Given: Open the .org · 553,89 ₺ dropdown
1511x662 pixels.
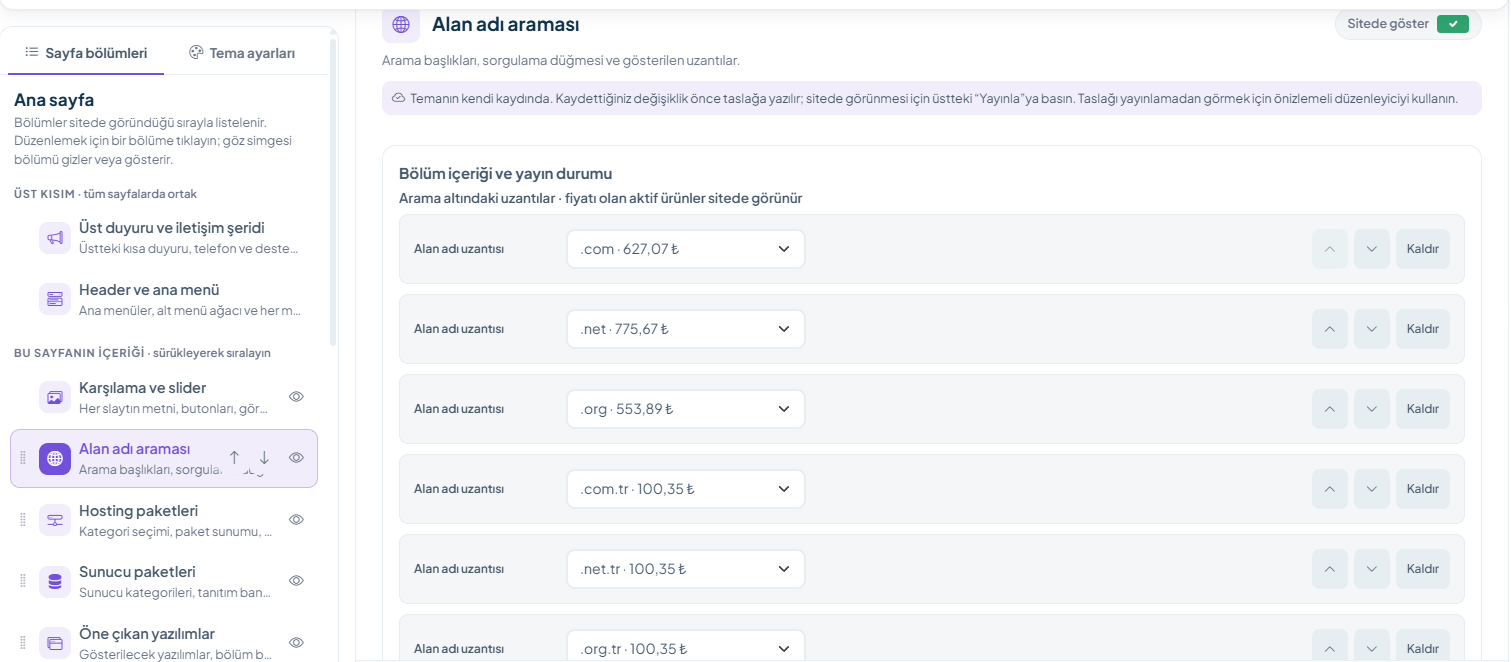Looking at the screenshot, I should pyautogui.click(x=685, y=409).
